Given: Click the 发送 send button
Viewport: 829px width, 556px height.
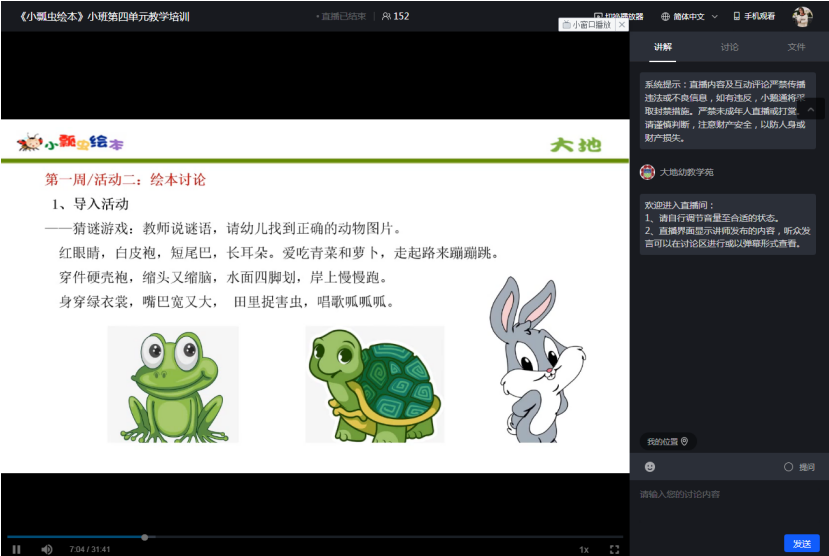Looking at the screenshot, I should (x=802, y=543).
